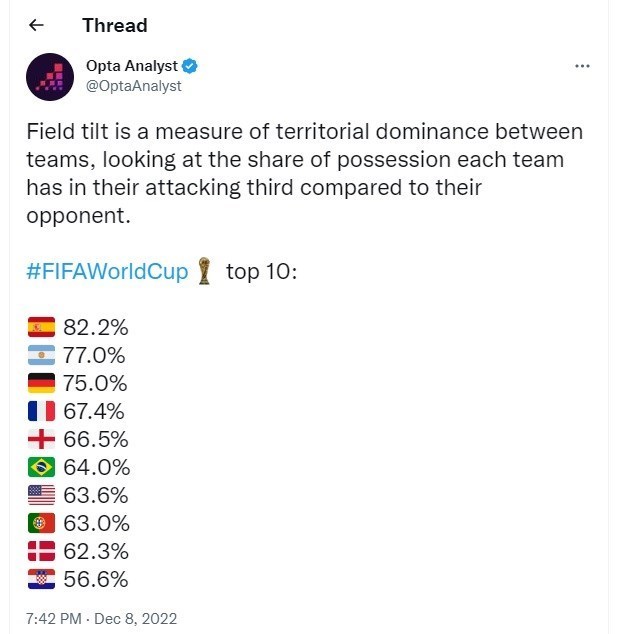
Task: Click the World Cup trophy emoji
Action: [205, 272]
